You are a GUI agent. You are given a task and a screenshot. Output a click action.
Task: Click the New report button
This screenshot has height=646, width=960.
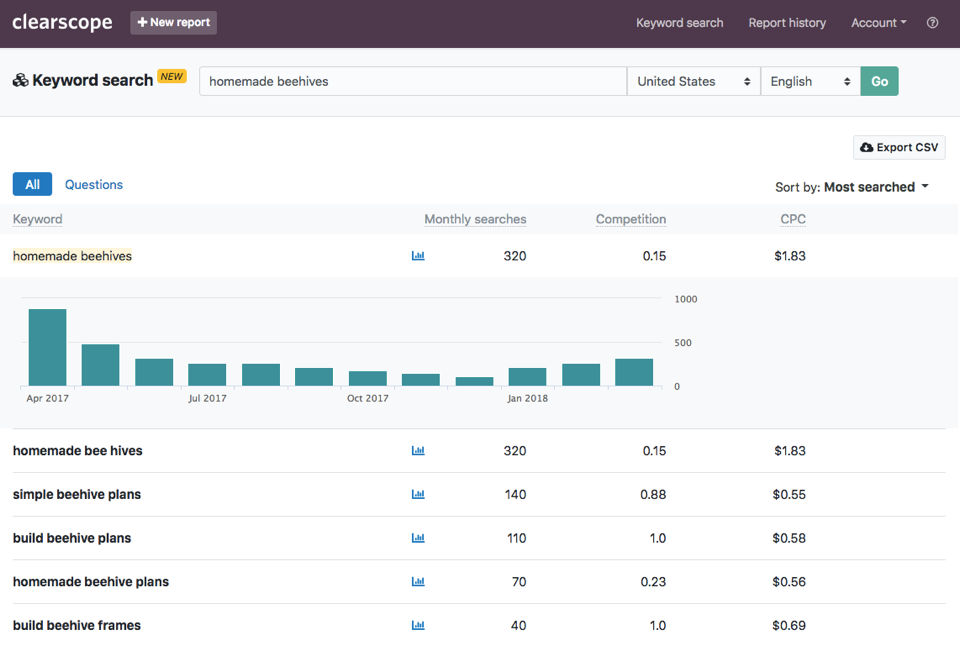173,23
